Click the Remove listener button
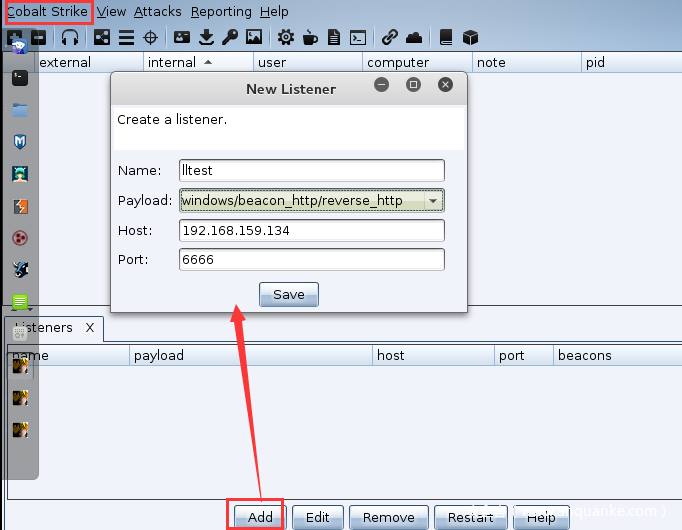This screenshot has height=530, width=682. pyautogui.click(x=388, y=517)
